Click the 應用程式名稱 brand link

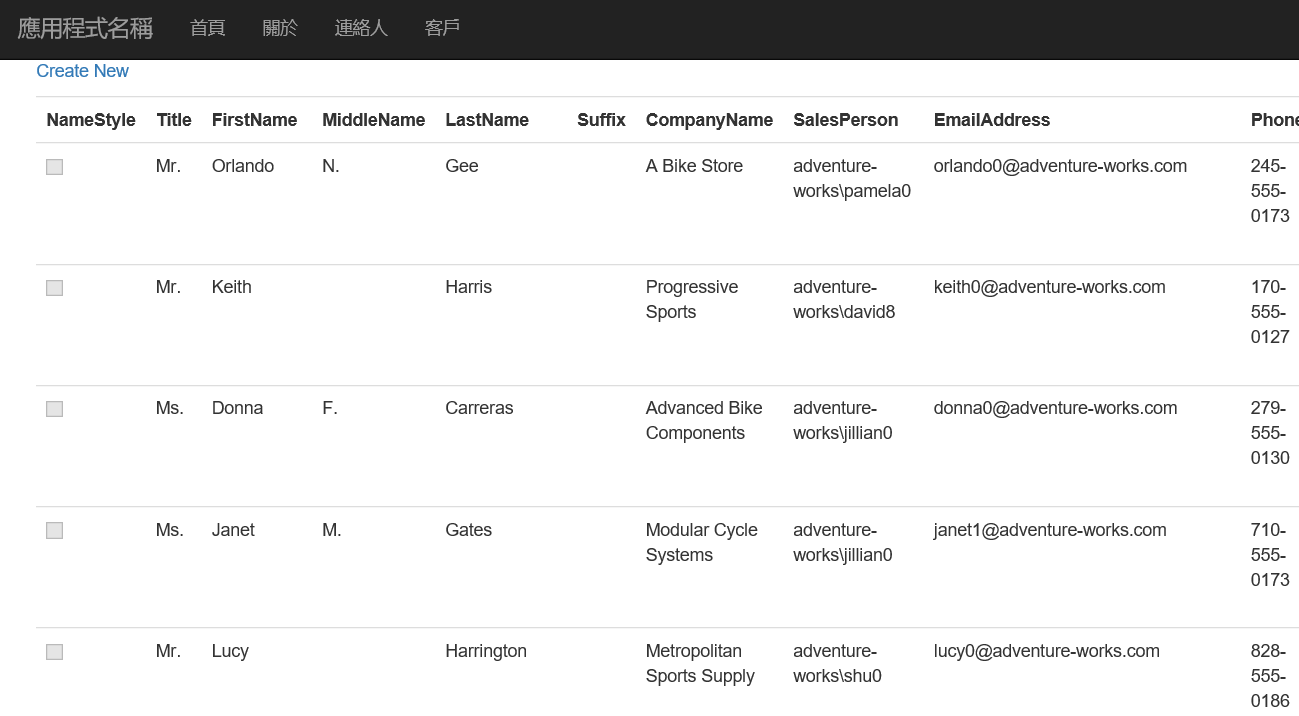(x=85, y=28)
